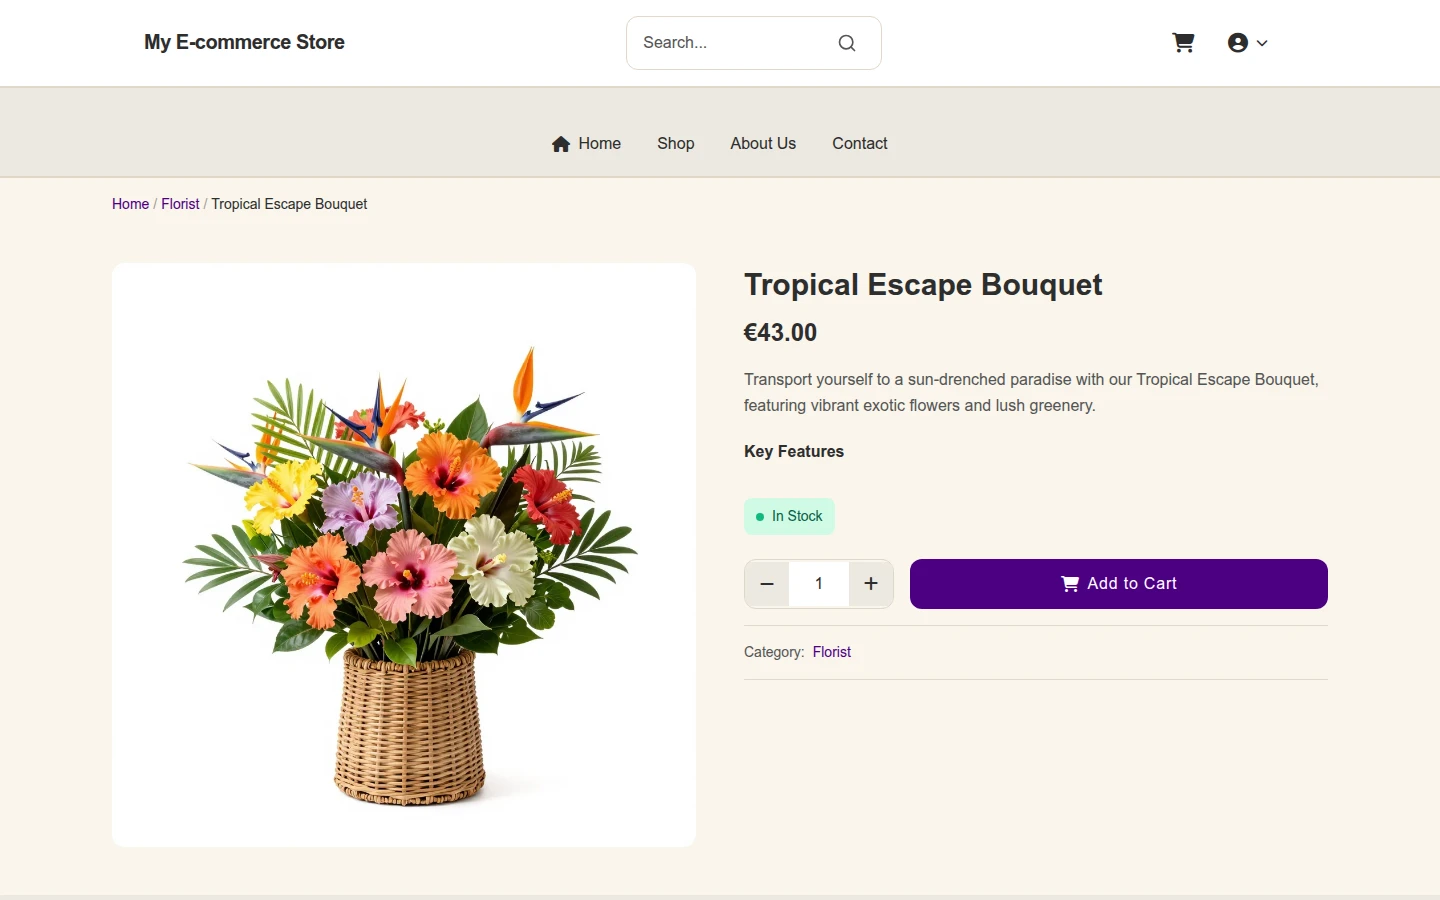Increase quantity with plus button

point(871,584)
